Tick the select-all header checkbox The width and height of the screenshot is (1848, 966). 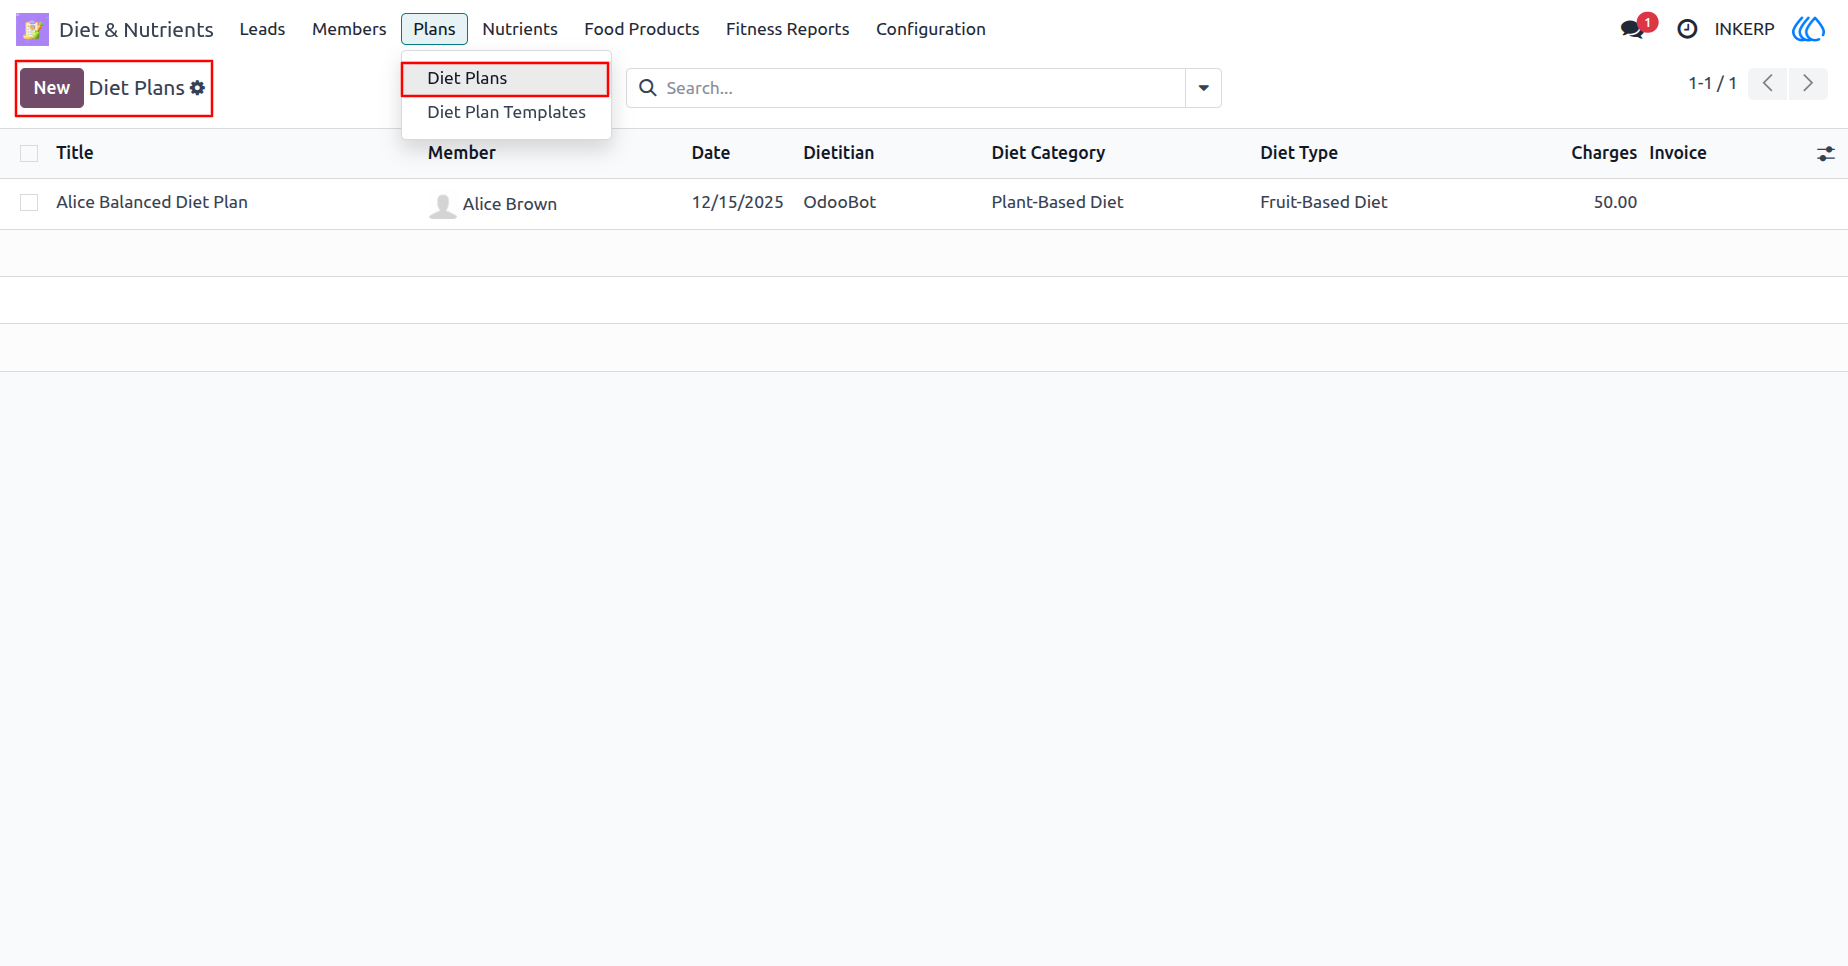click(29, 153)
